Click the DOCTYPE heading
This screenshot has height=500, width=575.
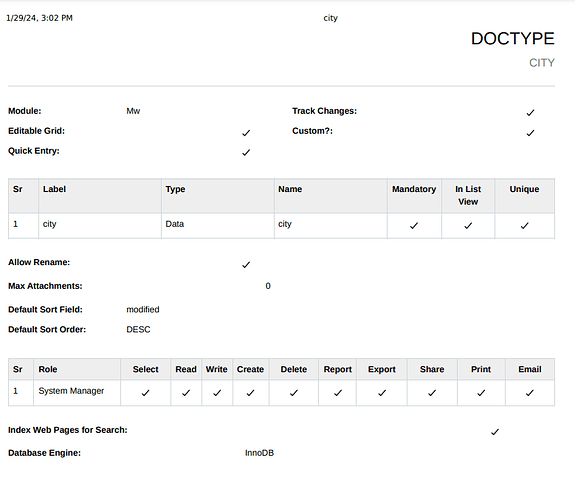click(513, 39)
